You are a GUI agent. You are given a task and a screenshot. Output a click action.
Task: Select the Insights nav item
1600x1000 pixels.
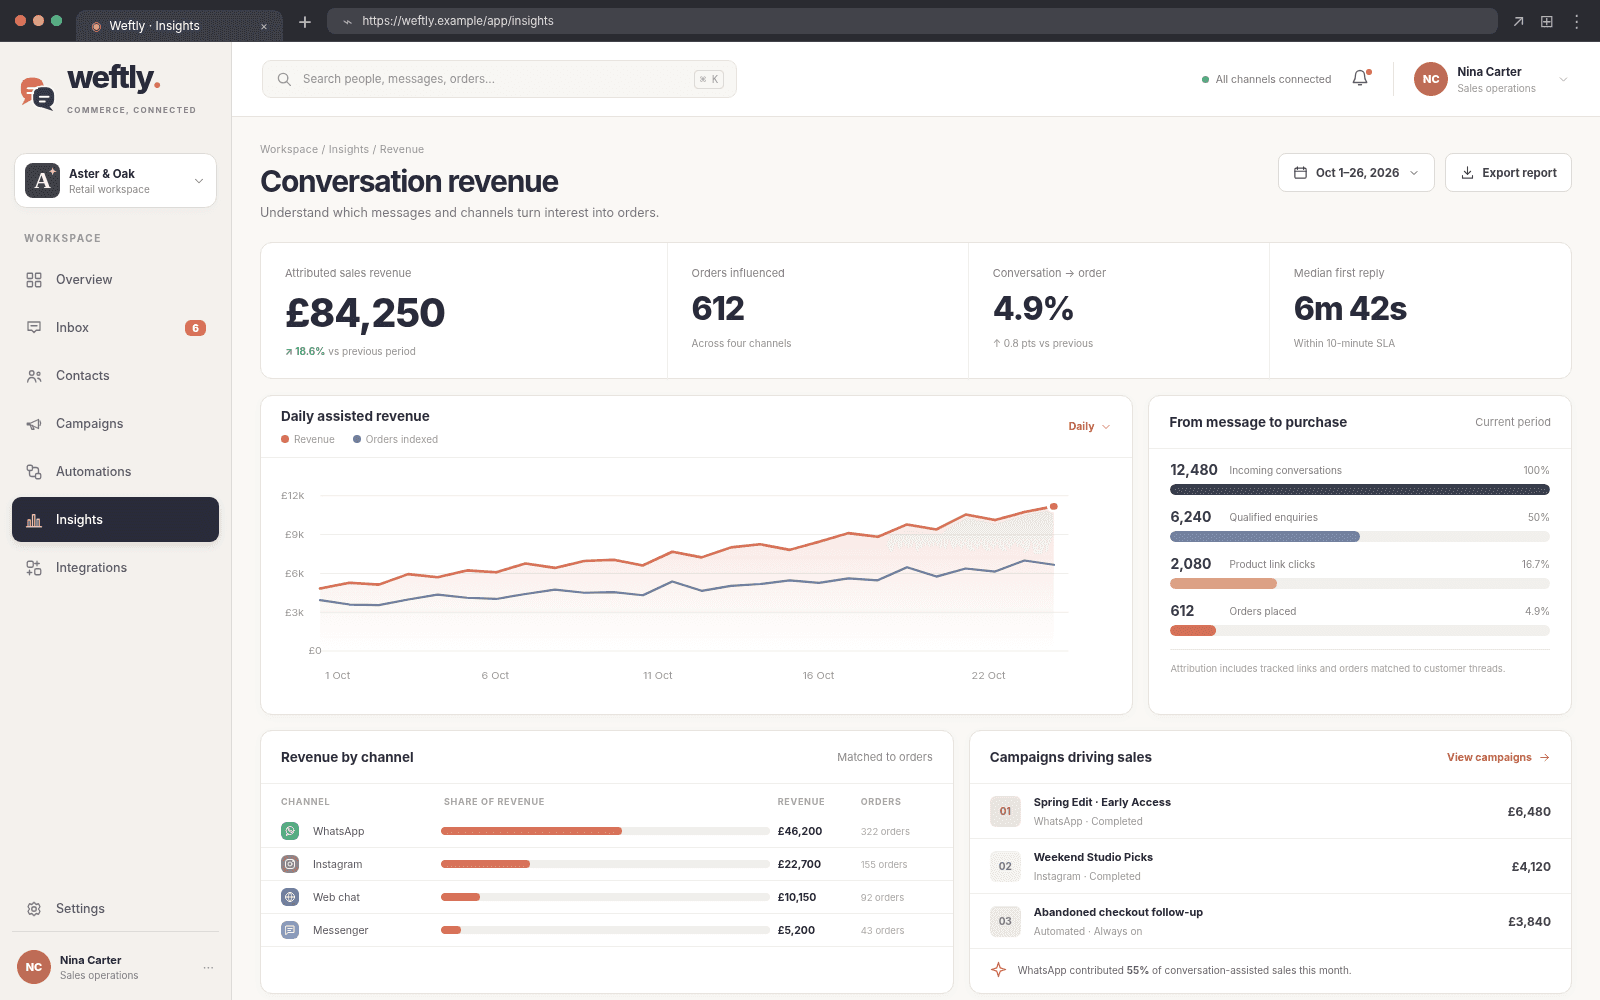tap(116, 520)
